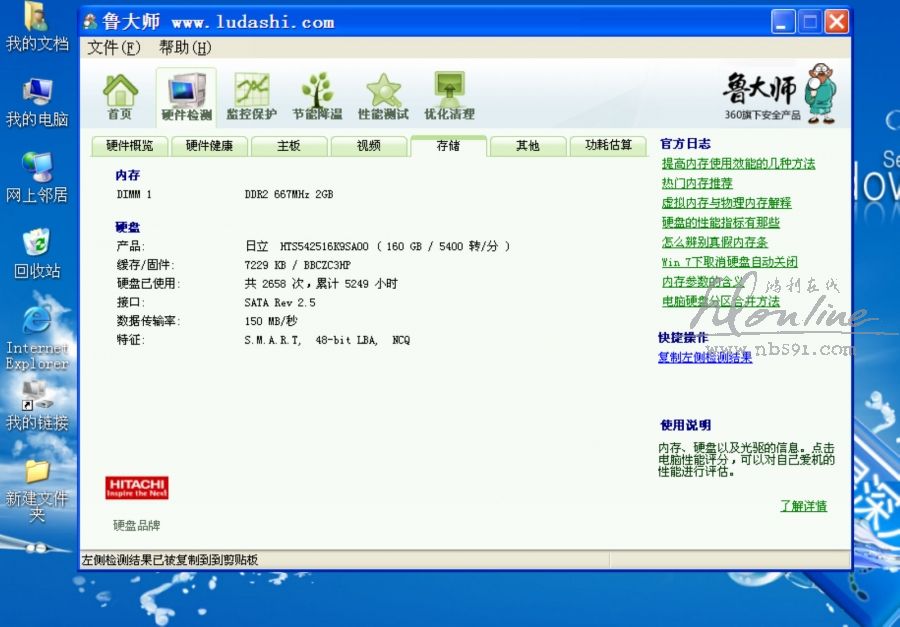Switch to the 其他 tab
This screenshot has height=627, width=900.
coord(527,146)
